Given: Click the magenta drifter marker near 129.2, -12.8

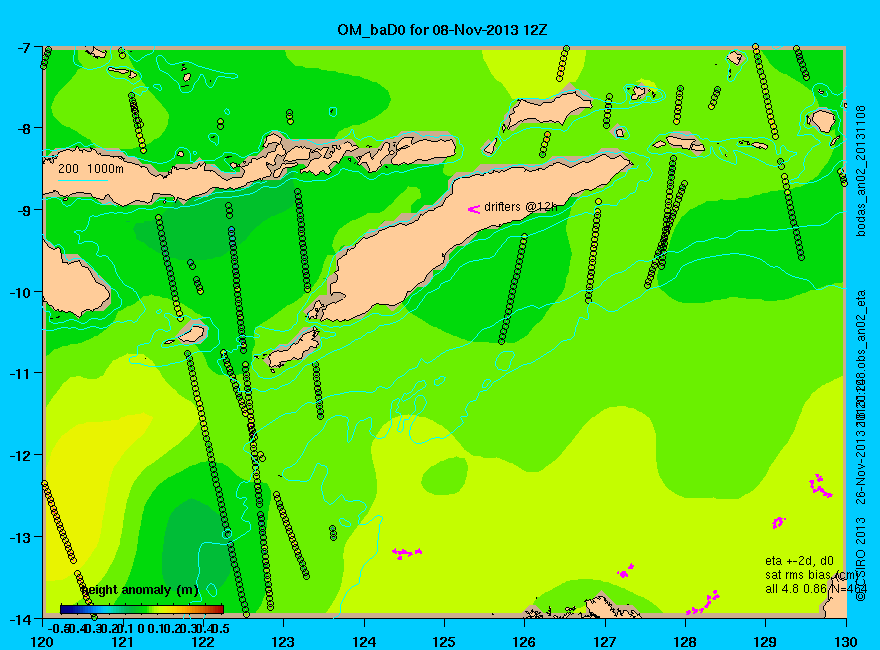Looking at the screenshot, I should point(778,523).
